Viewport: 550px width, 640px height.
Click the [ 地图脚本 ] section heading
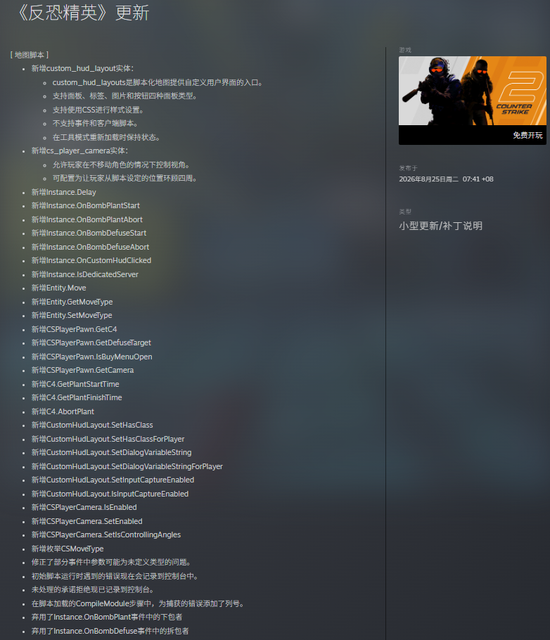pyautogui.click(x=29, y=55)
